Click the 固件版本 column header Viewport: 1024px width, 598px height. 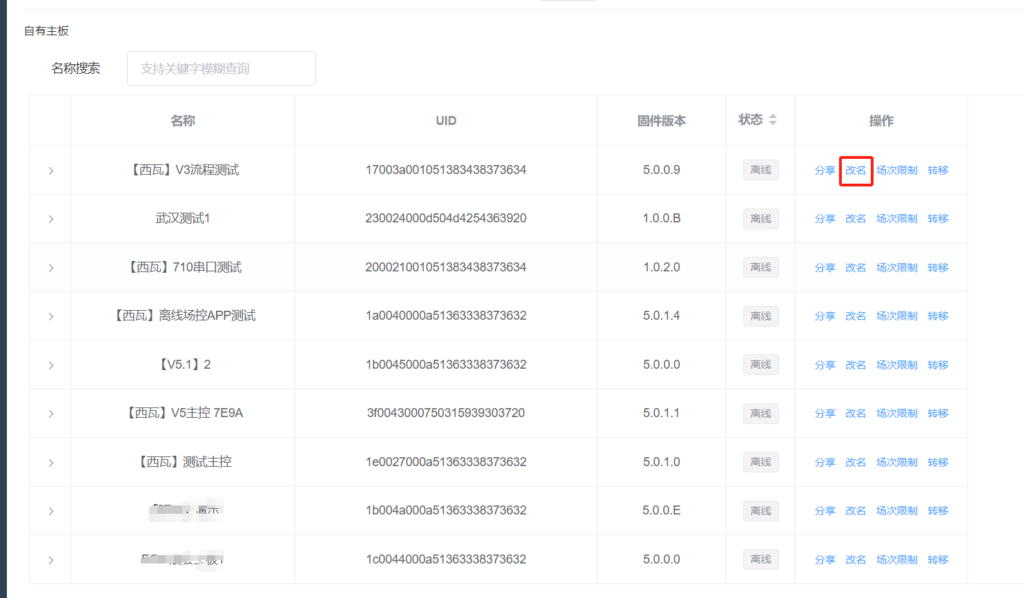[661, 121]
